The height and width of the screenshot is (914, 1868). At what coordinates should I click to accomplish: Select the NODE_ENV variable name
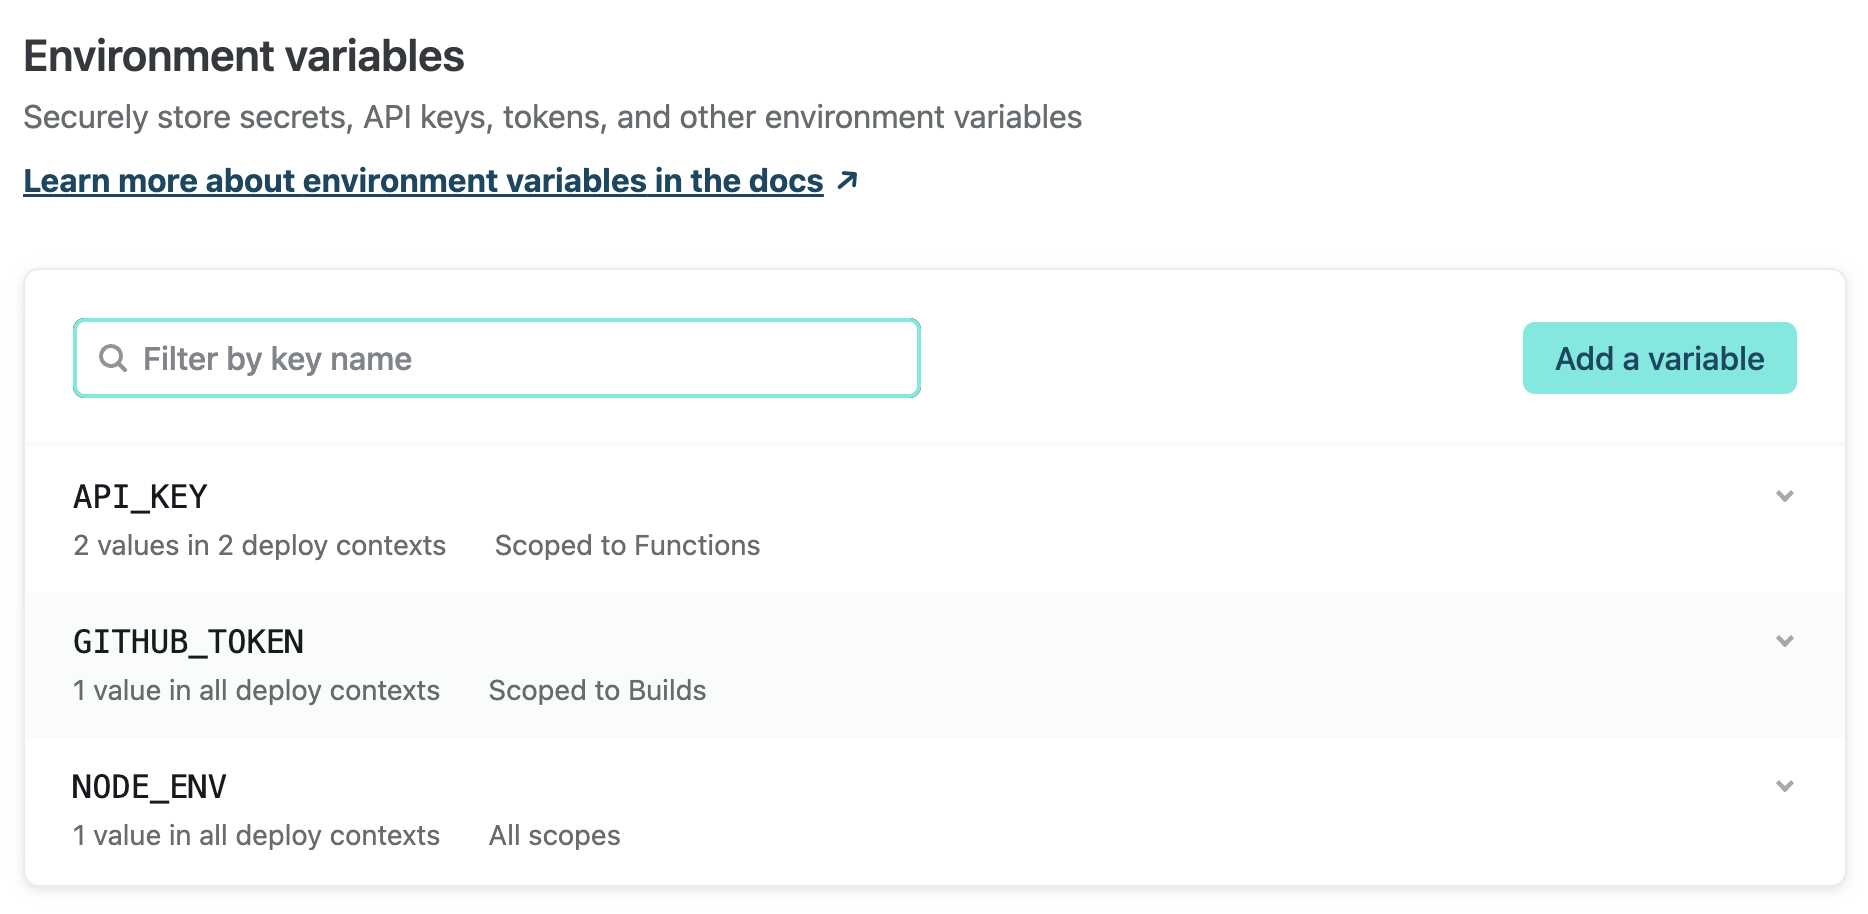click(x=149, y=787)
